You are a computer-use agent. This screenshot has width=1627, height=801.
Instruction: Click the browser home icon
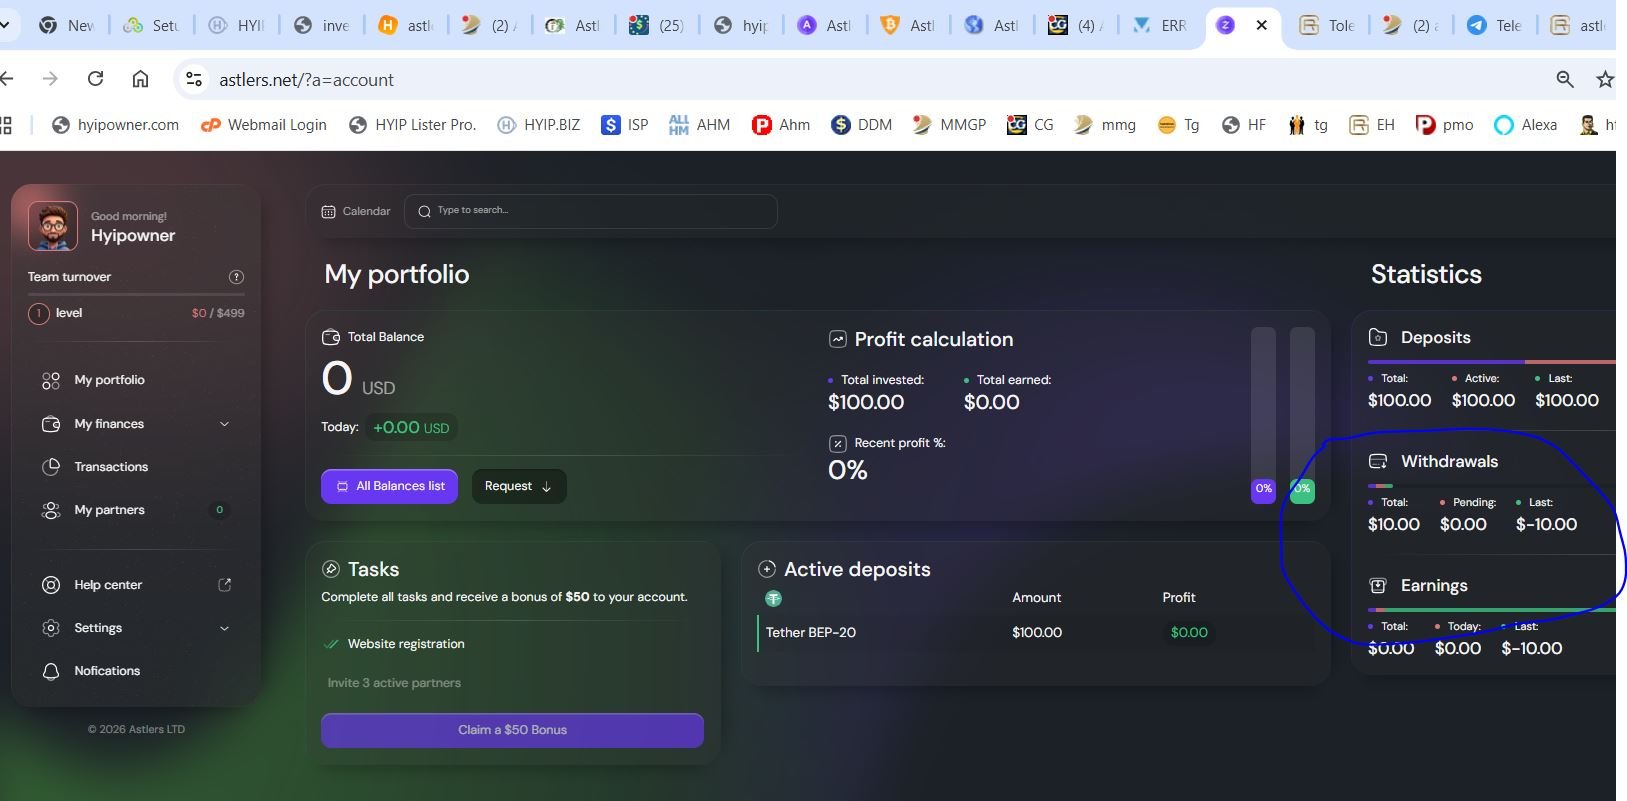point(140,79)
